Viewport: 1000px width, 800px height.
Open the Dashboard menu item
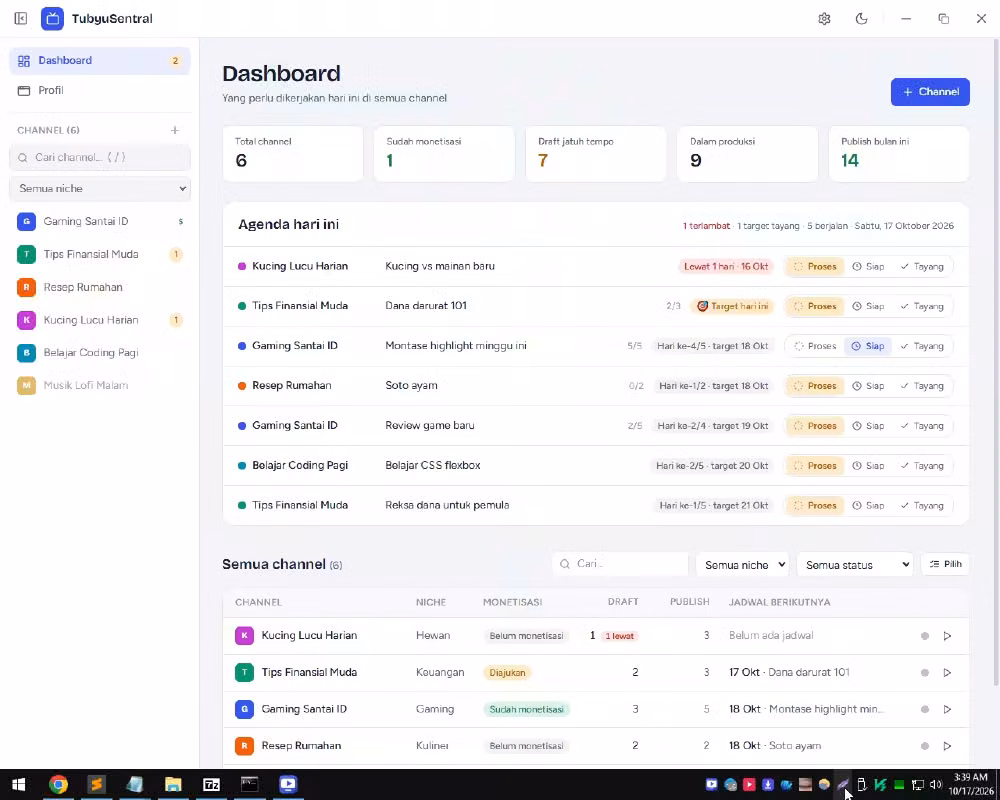tap(99, 61)
